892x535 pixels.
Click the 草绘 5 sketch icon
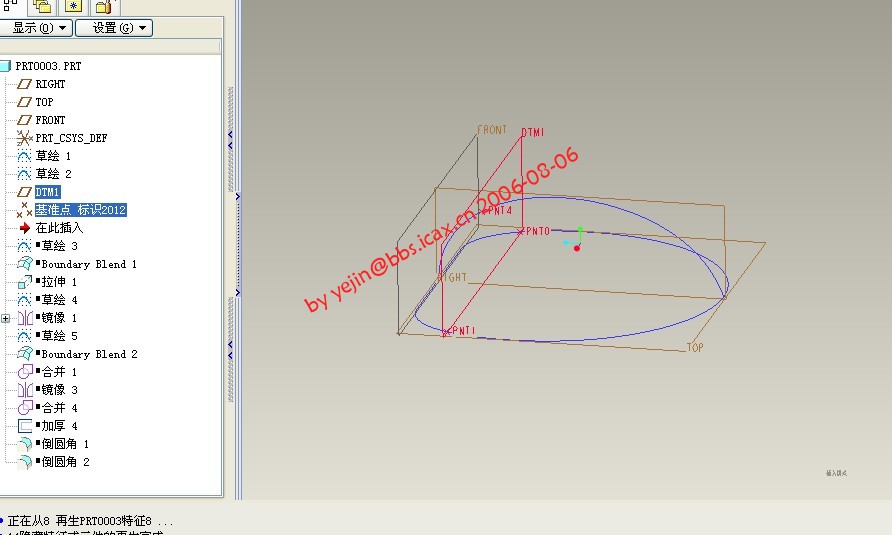[24, 336]
